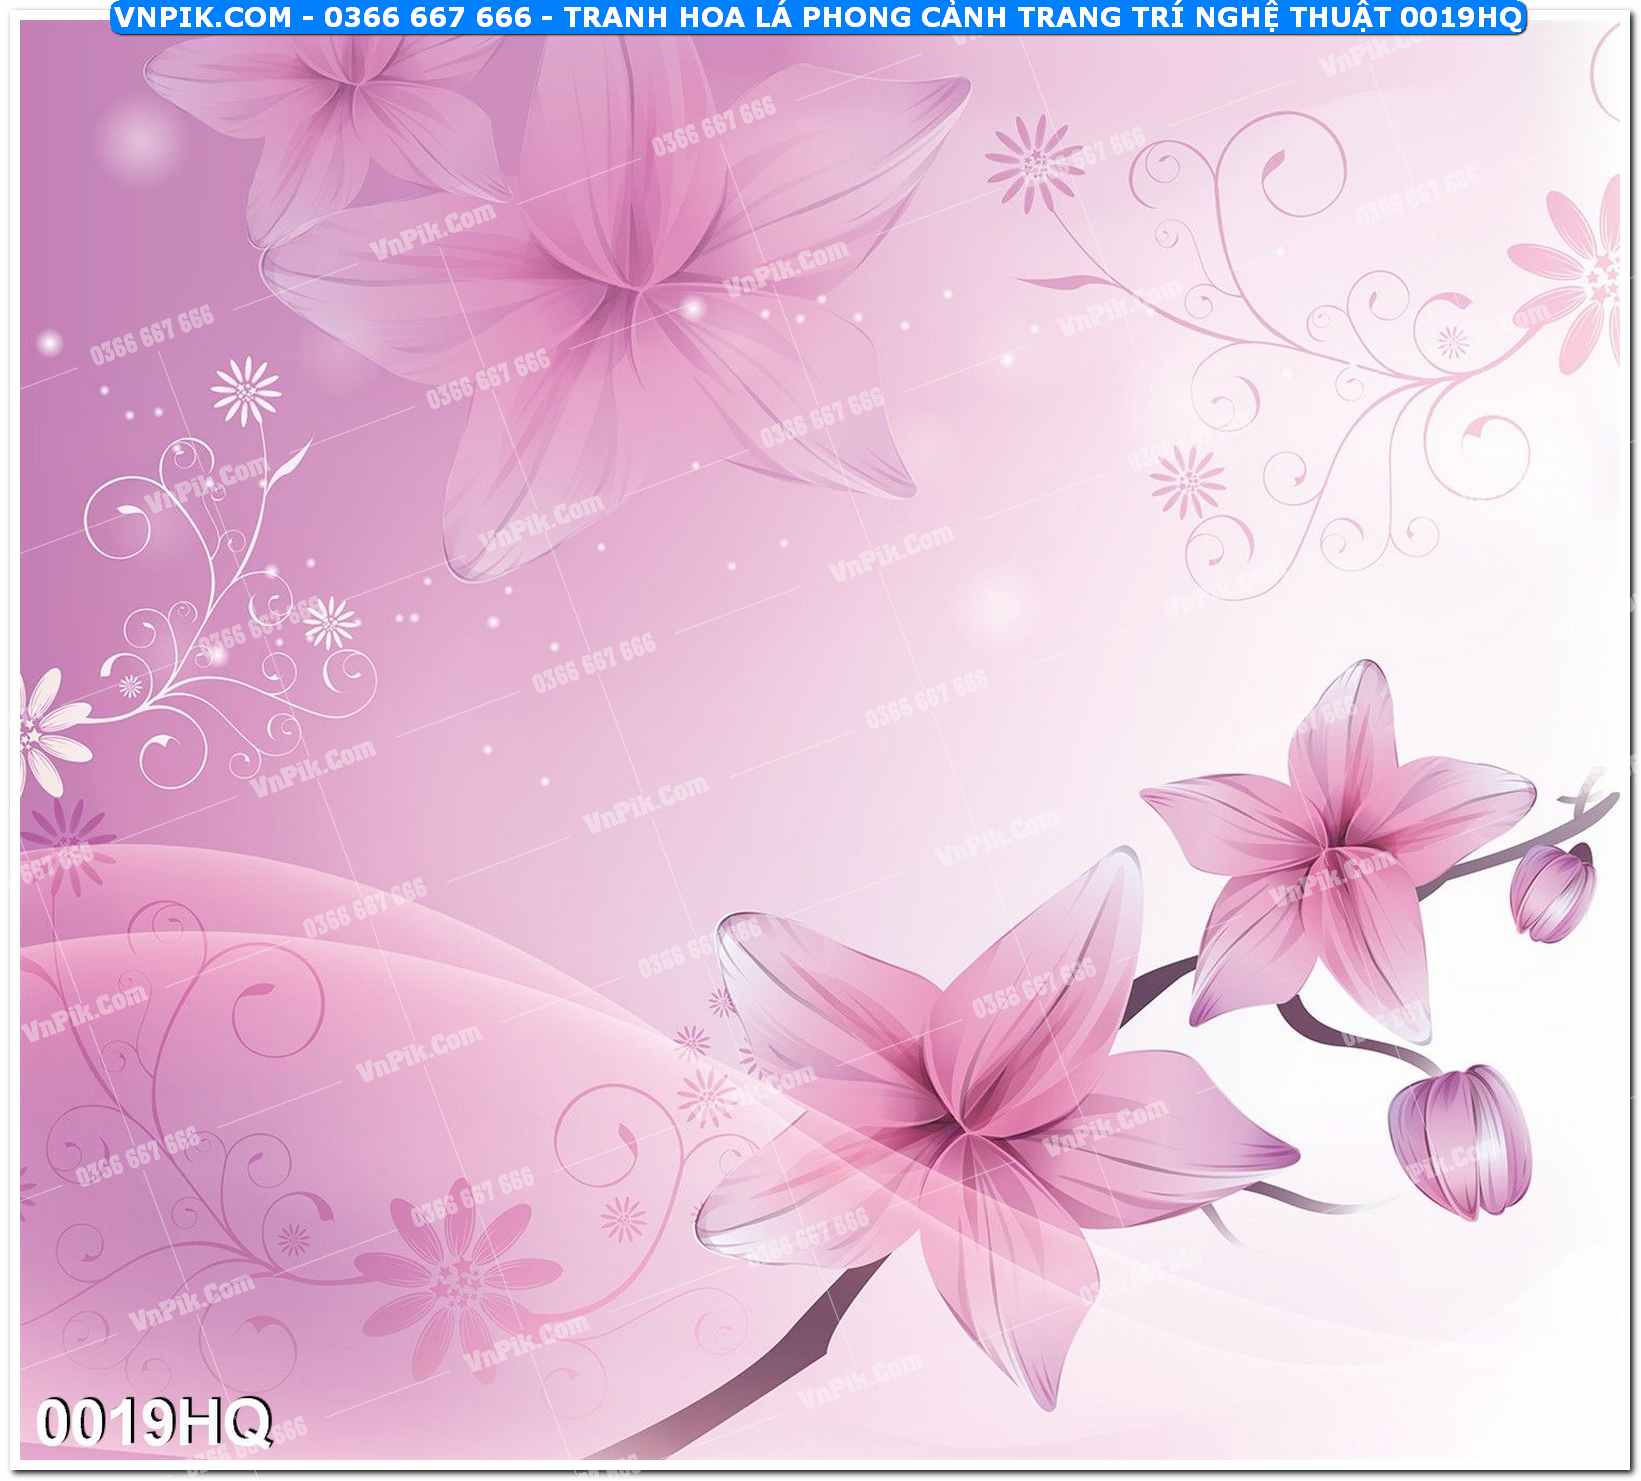The height and width of the screenshot is (1481, 1641).
Task: Click the pink daisy cut off at right edge
Action: tap(1580, 272)
